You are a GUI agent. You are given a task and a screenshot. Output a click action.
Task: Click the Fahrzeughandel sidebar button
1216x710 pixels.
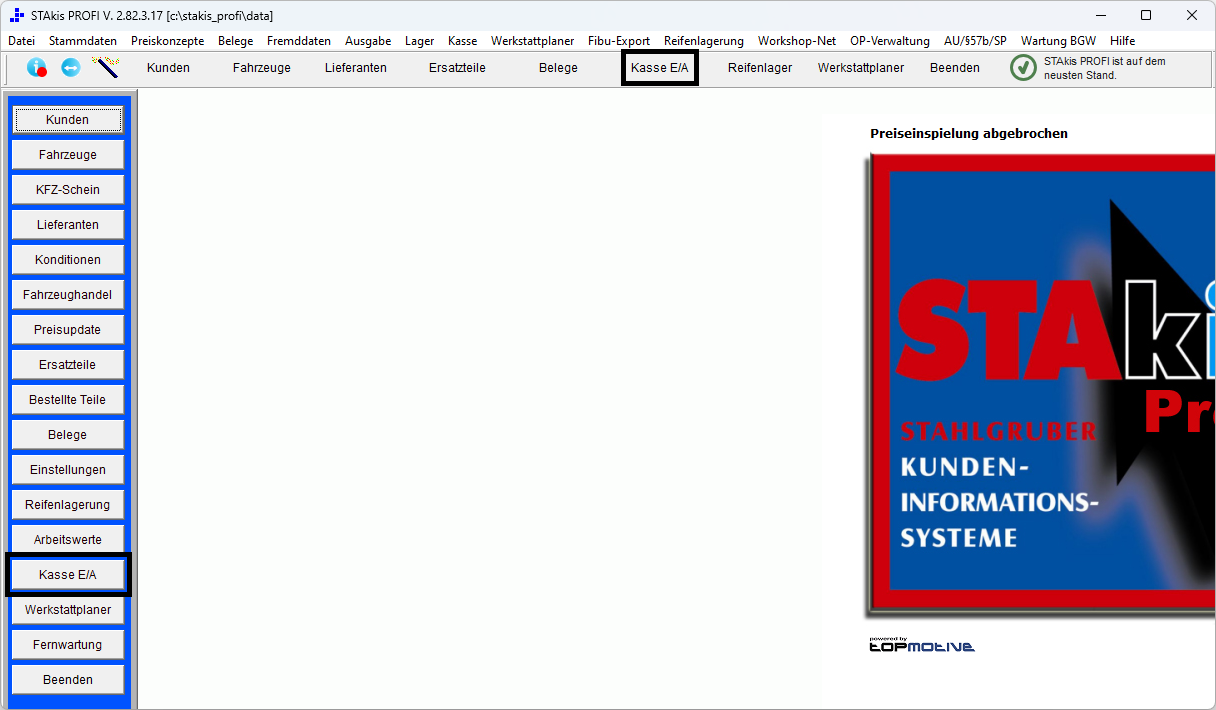tap(68, 295)
